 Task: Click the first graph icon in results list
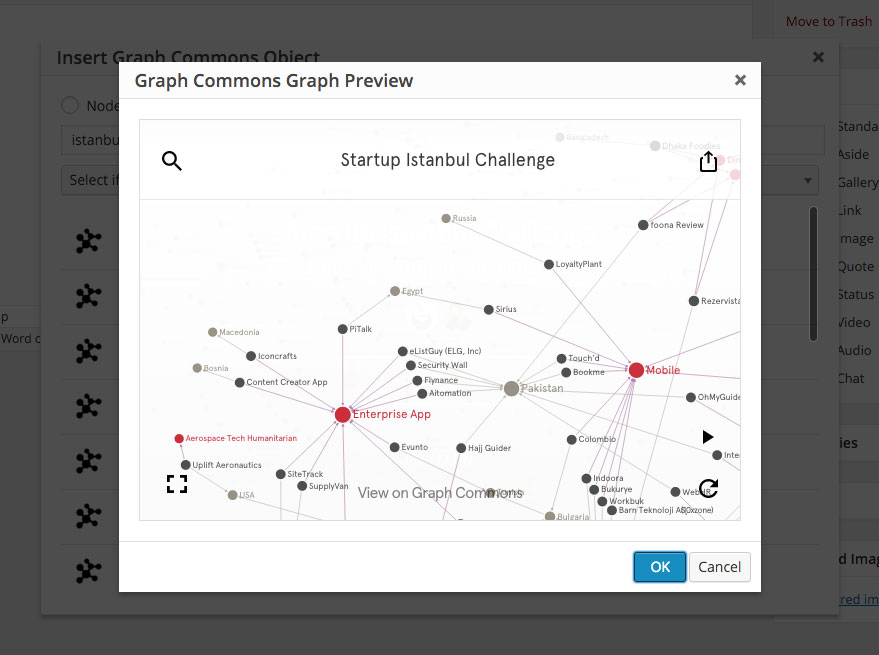[89, 241]
